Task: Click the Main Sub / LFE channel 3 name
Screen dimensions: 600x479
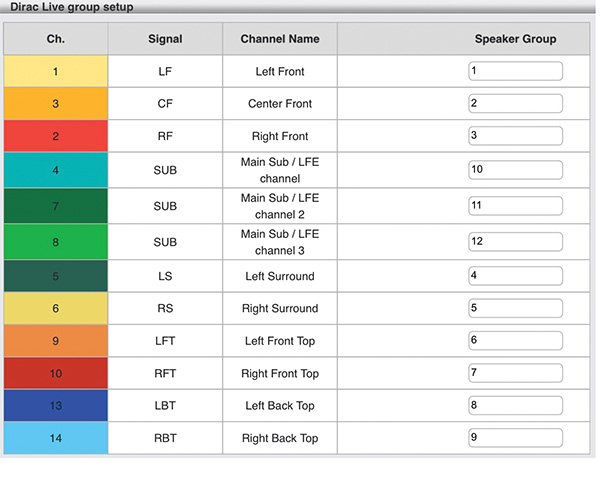Action: 280,243
